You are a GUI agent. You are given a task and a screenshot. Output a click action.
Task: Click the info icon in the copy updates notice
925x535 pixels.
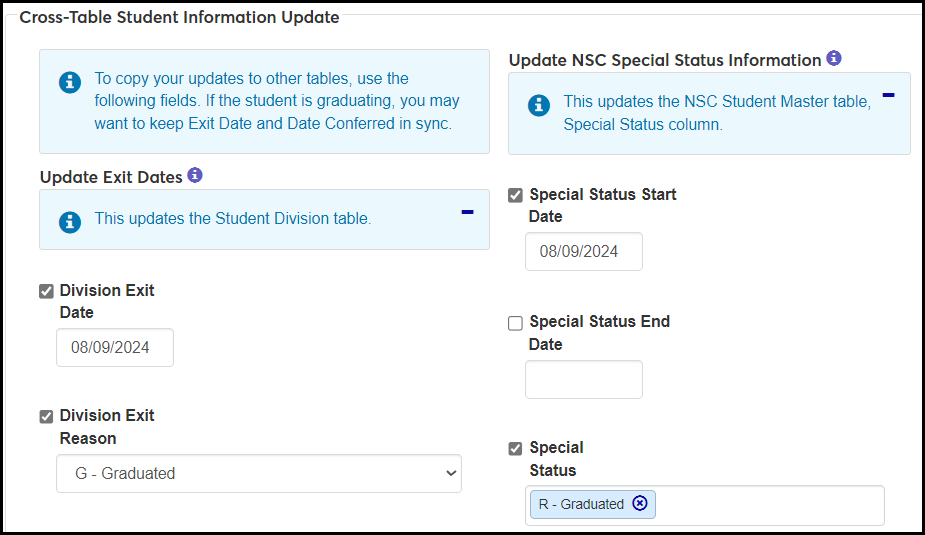point(70,83)
